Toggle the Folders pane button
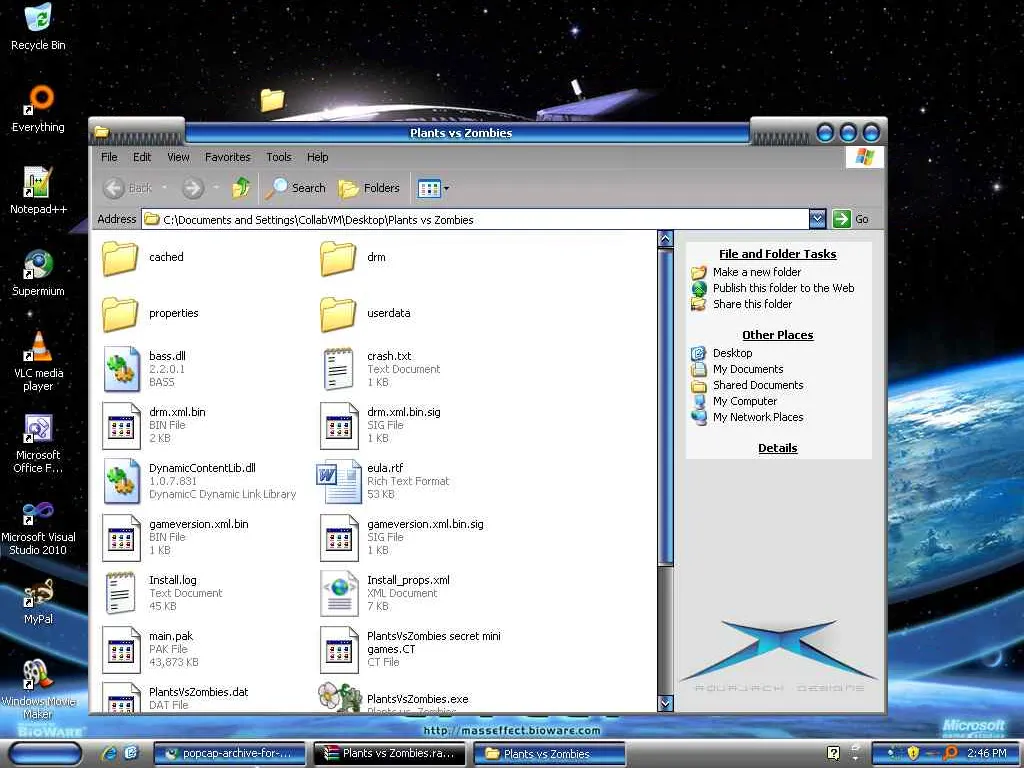 369,188
